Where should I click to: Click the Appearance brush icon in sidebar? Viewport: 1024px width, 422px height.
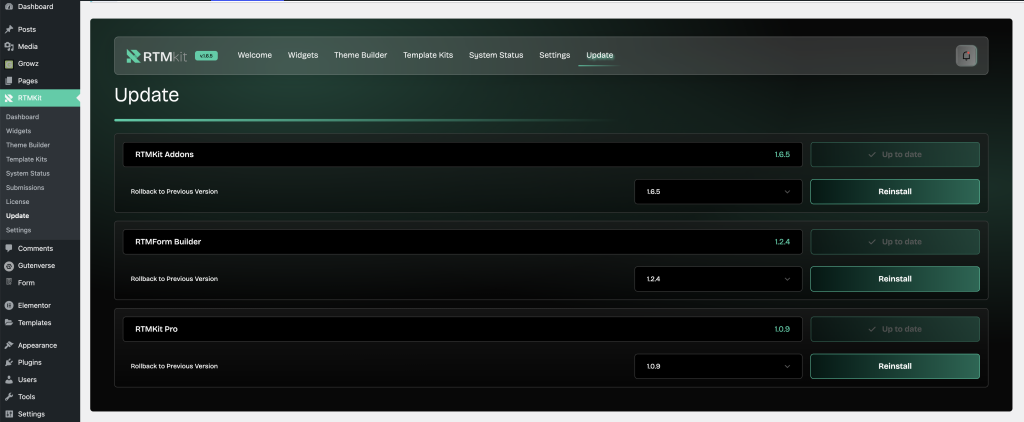click(9, 345)
